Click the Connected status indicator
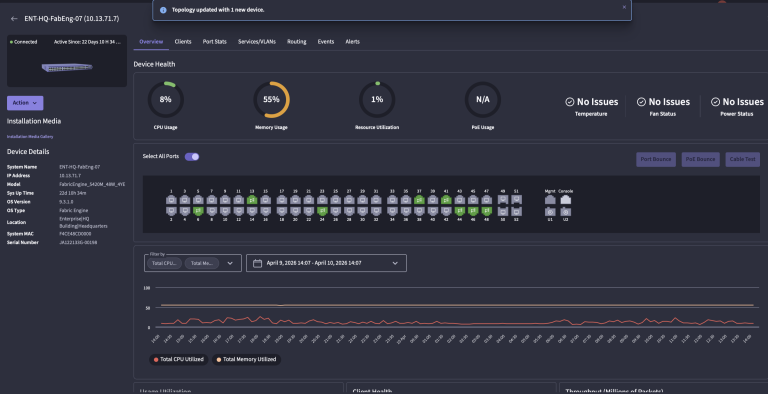The width and height of the screenshot is (768, 394). (24, 42)
